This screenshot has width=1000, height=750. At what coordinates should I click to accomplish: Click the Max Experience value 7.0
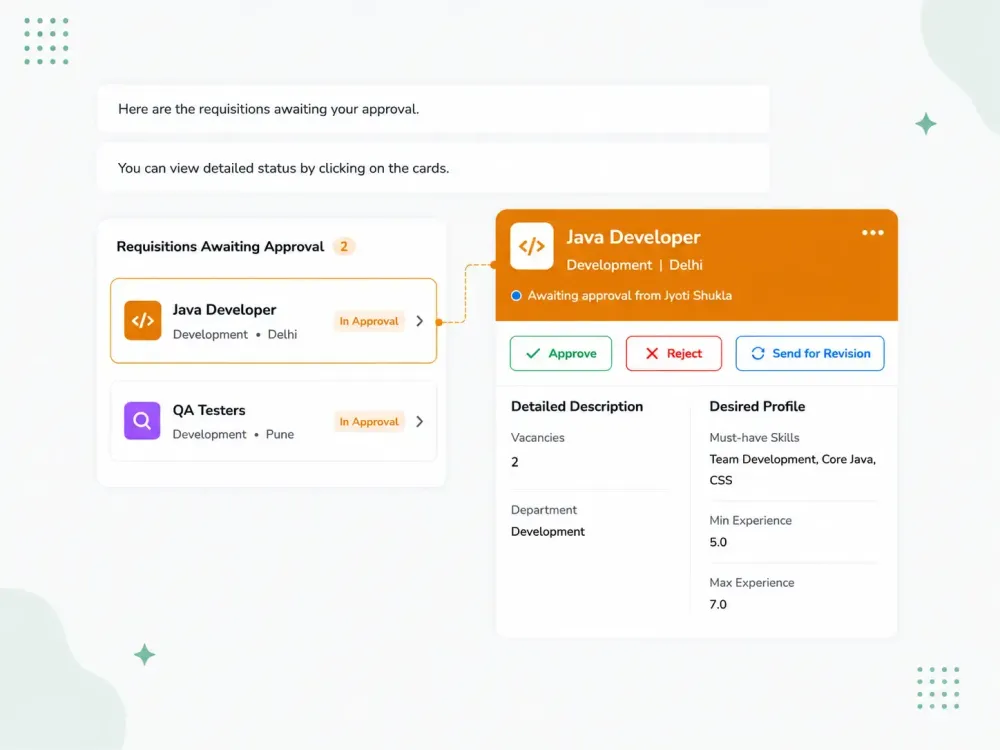point(718,604)
